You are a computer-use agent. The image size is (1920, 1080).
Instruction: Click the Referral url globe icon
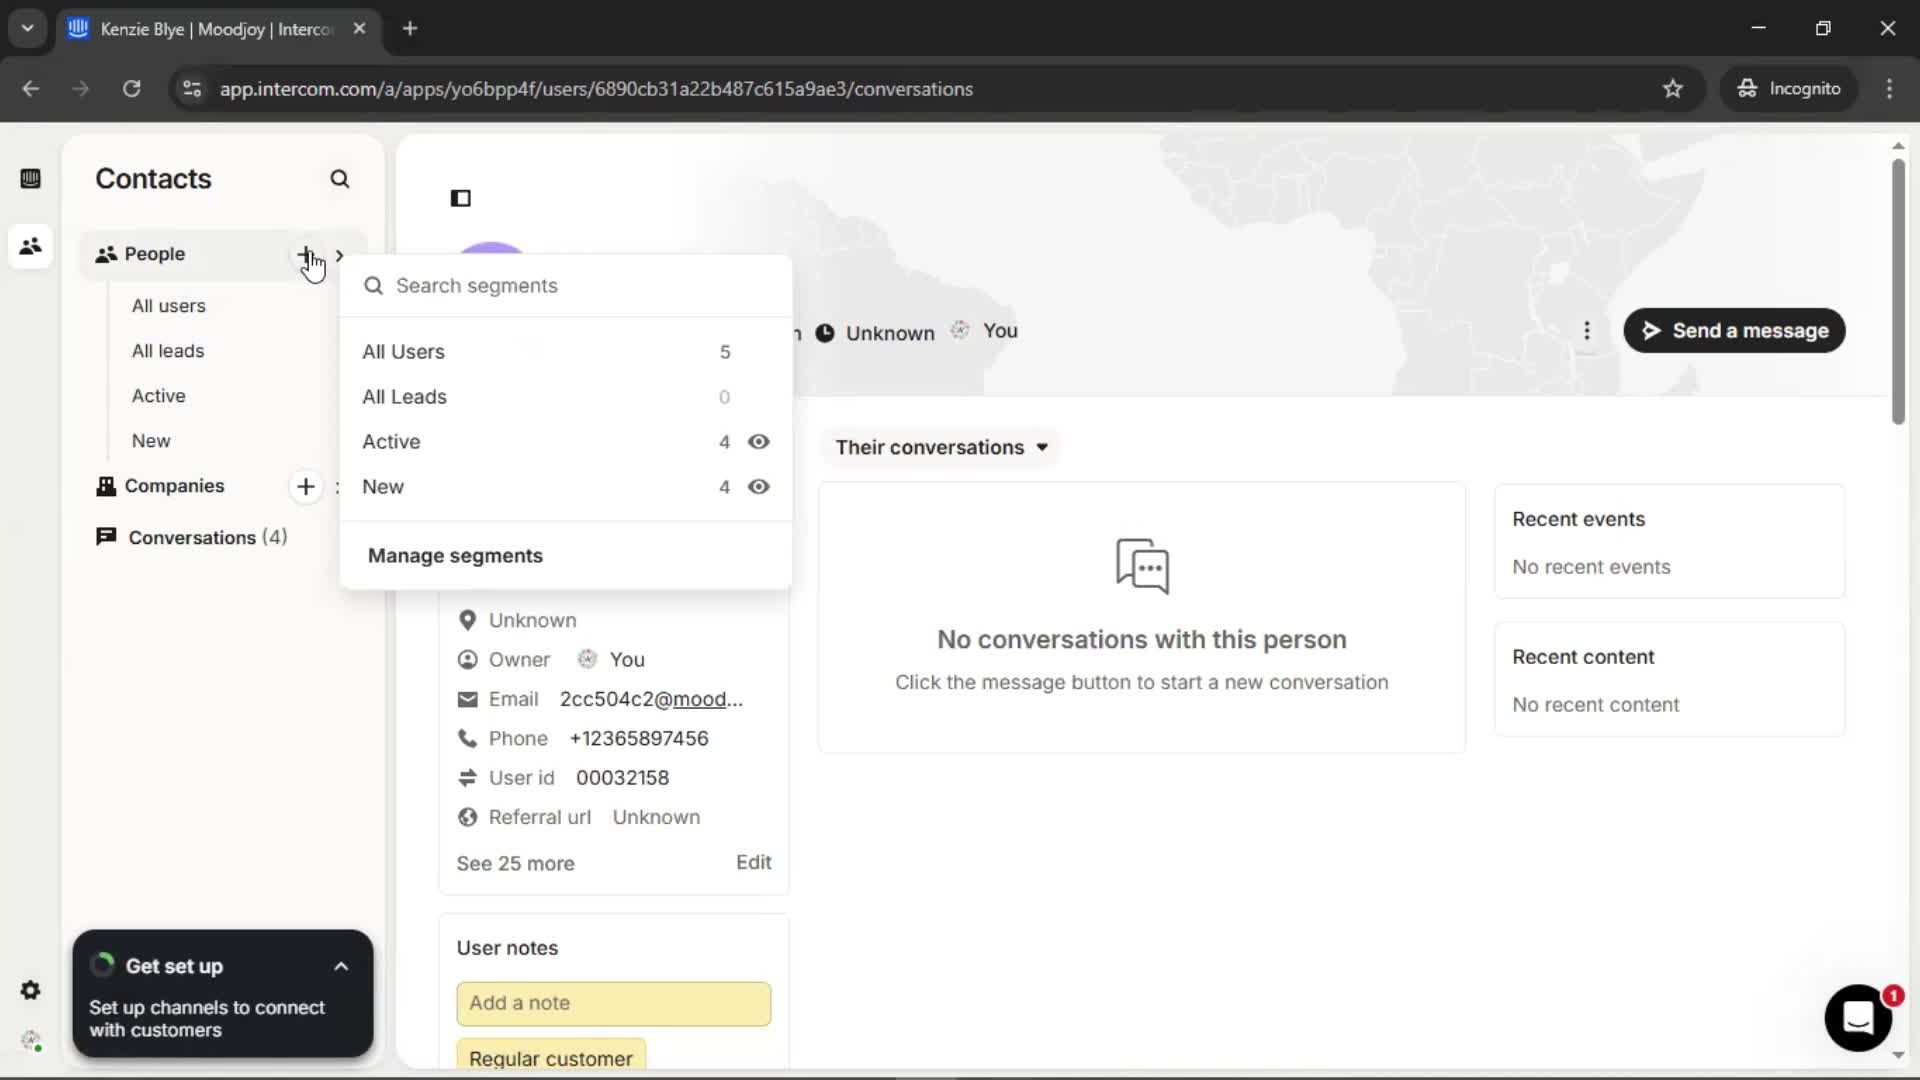coord(467,817)
